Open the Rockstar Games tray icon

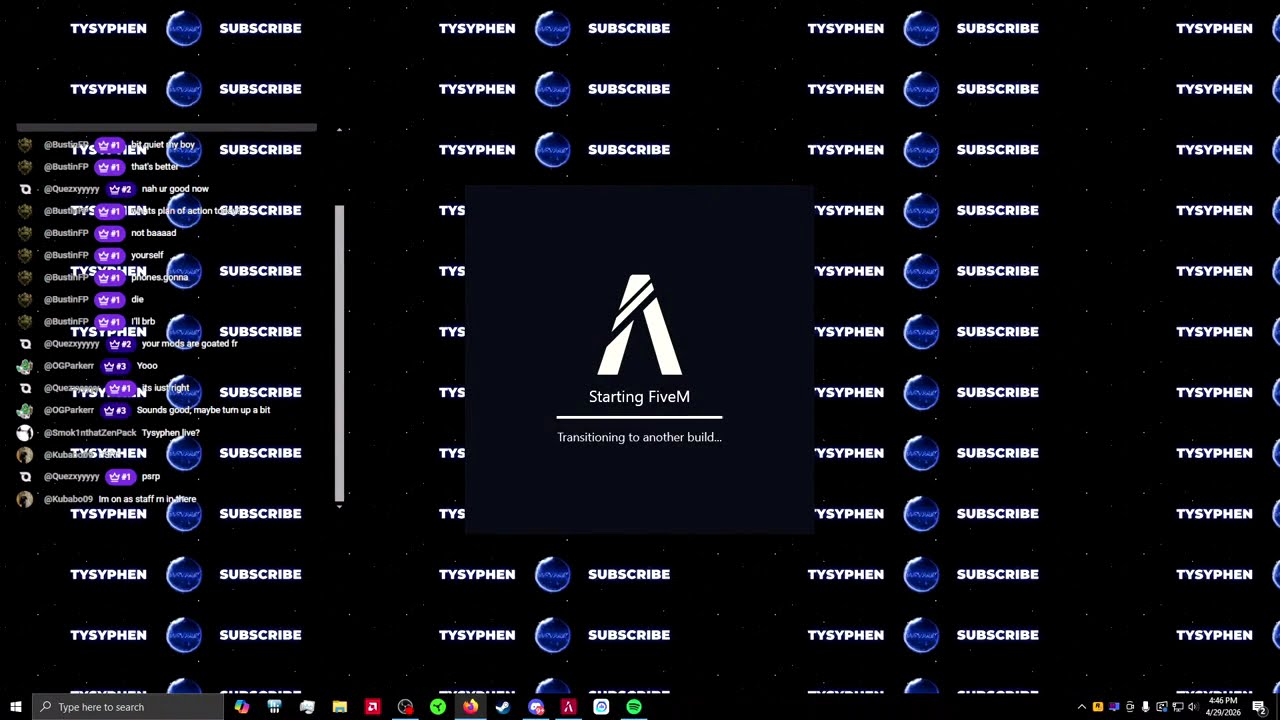(x=1098, y=707)
